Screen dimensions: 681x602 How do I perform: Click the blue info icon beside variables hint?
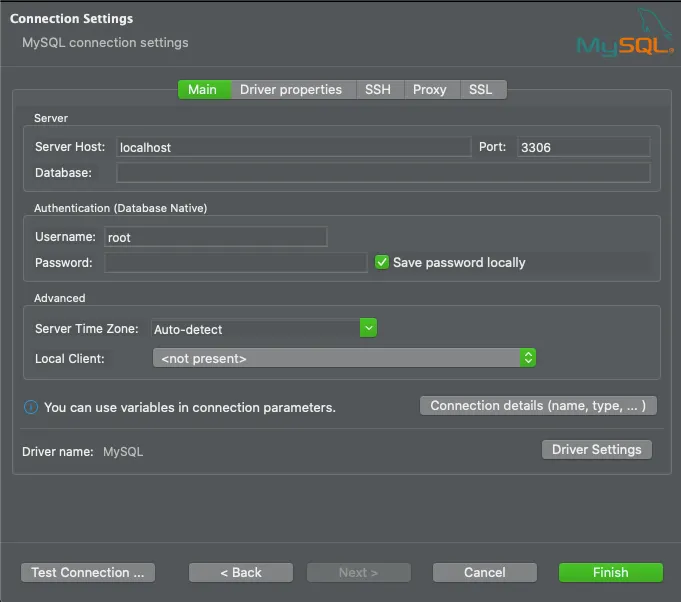tap(31, 407)
